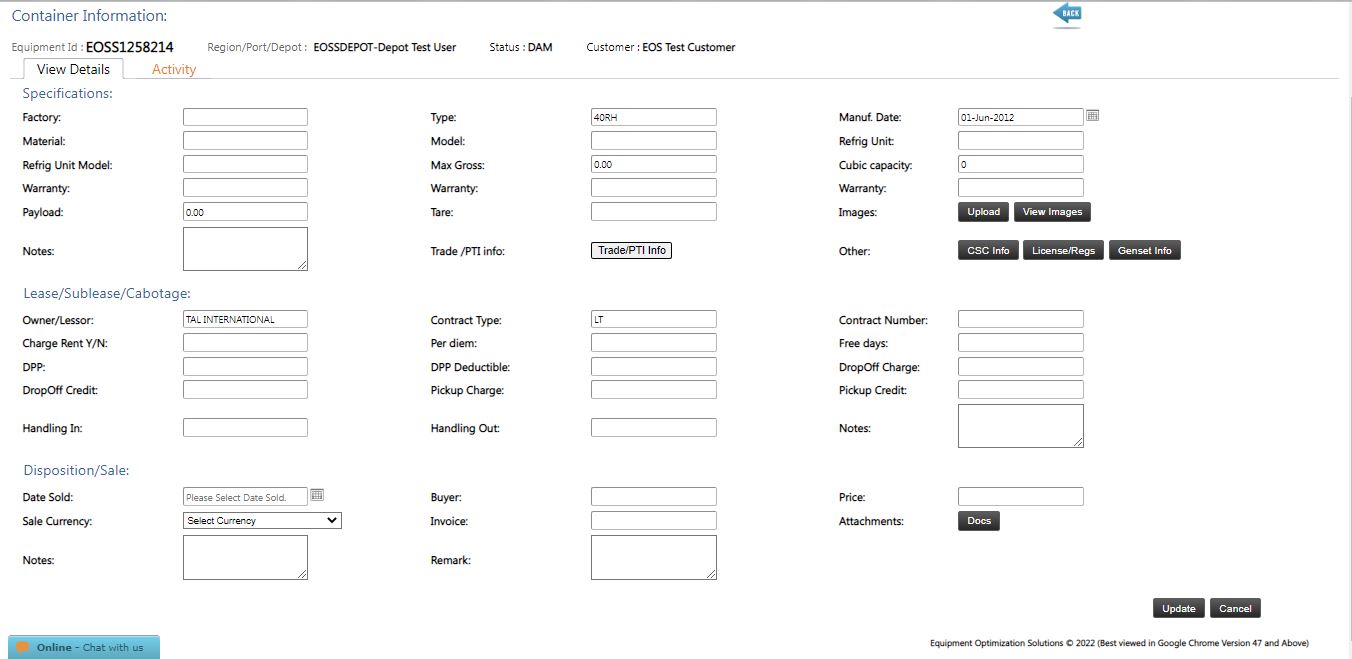Screen dimensions: 1352x659
Task: Click the Online chat bubble icon
Action: pyautogui.click(x=23, y=647)
